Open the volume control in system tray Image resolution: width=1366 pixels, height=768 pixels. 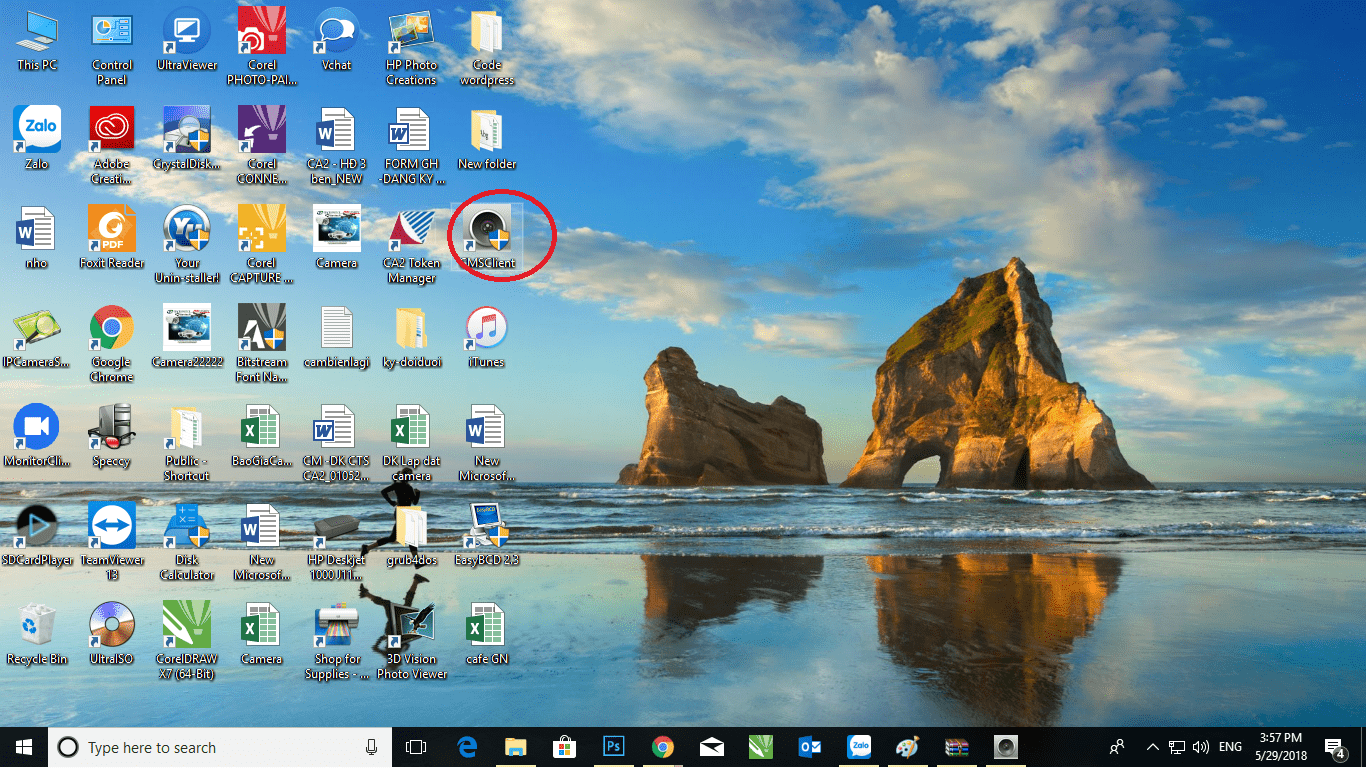[1201, 747]
